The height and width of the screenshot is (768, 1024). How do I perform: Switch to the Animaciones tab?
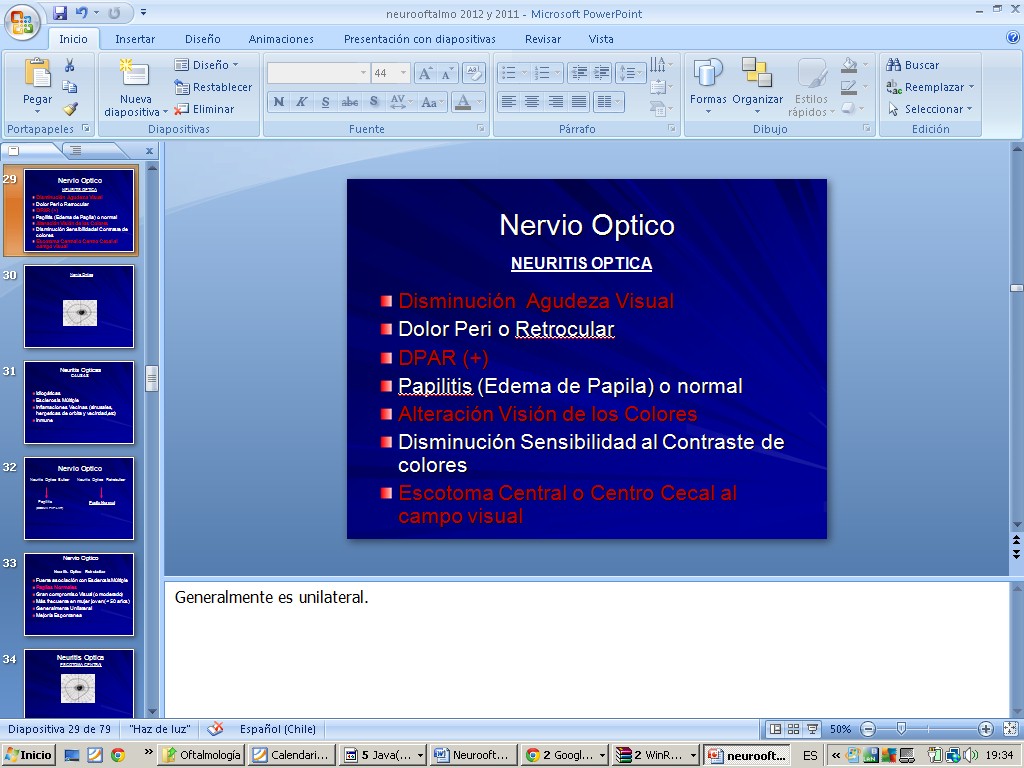pyautogui.click(x=281, y=39)
